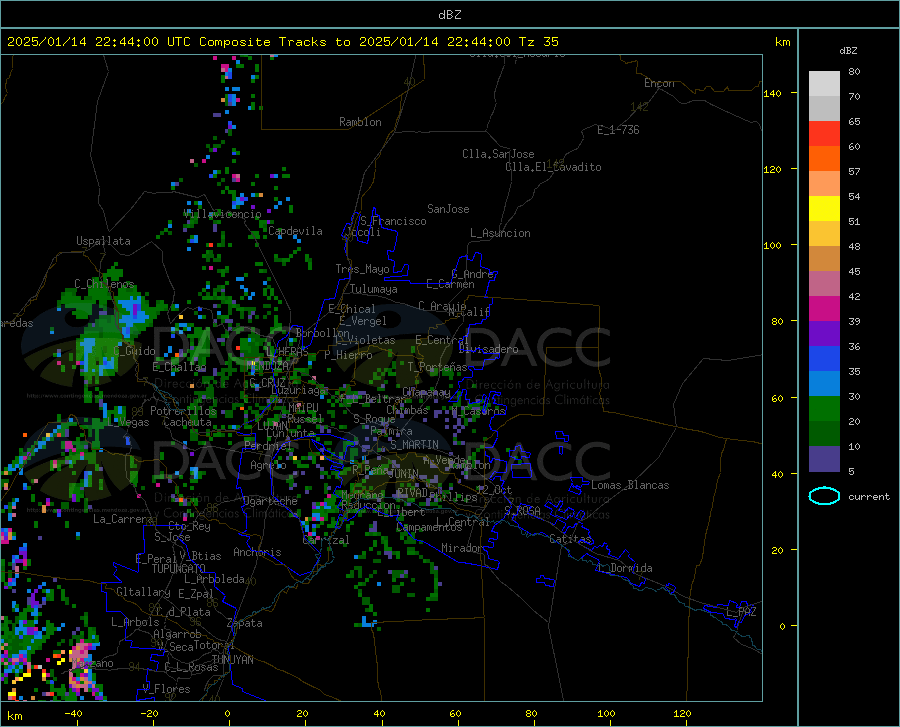Click the E_Vergel place label
The width and height of the screenshot is (900, 727).
363,321
